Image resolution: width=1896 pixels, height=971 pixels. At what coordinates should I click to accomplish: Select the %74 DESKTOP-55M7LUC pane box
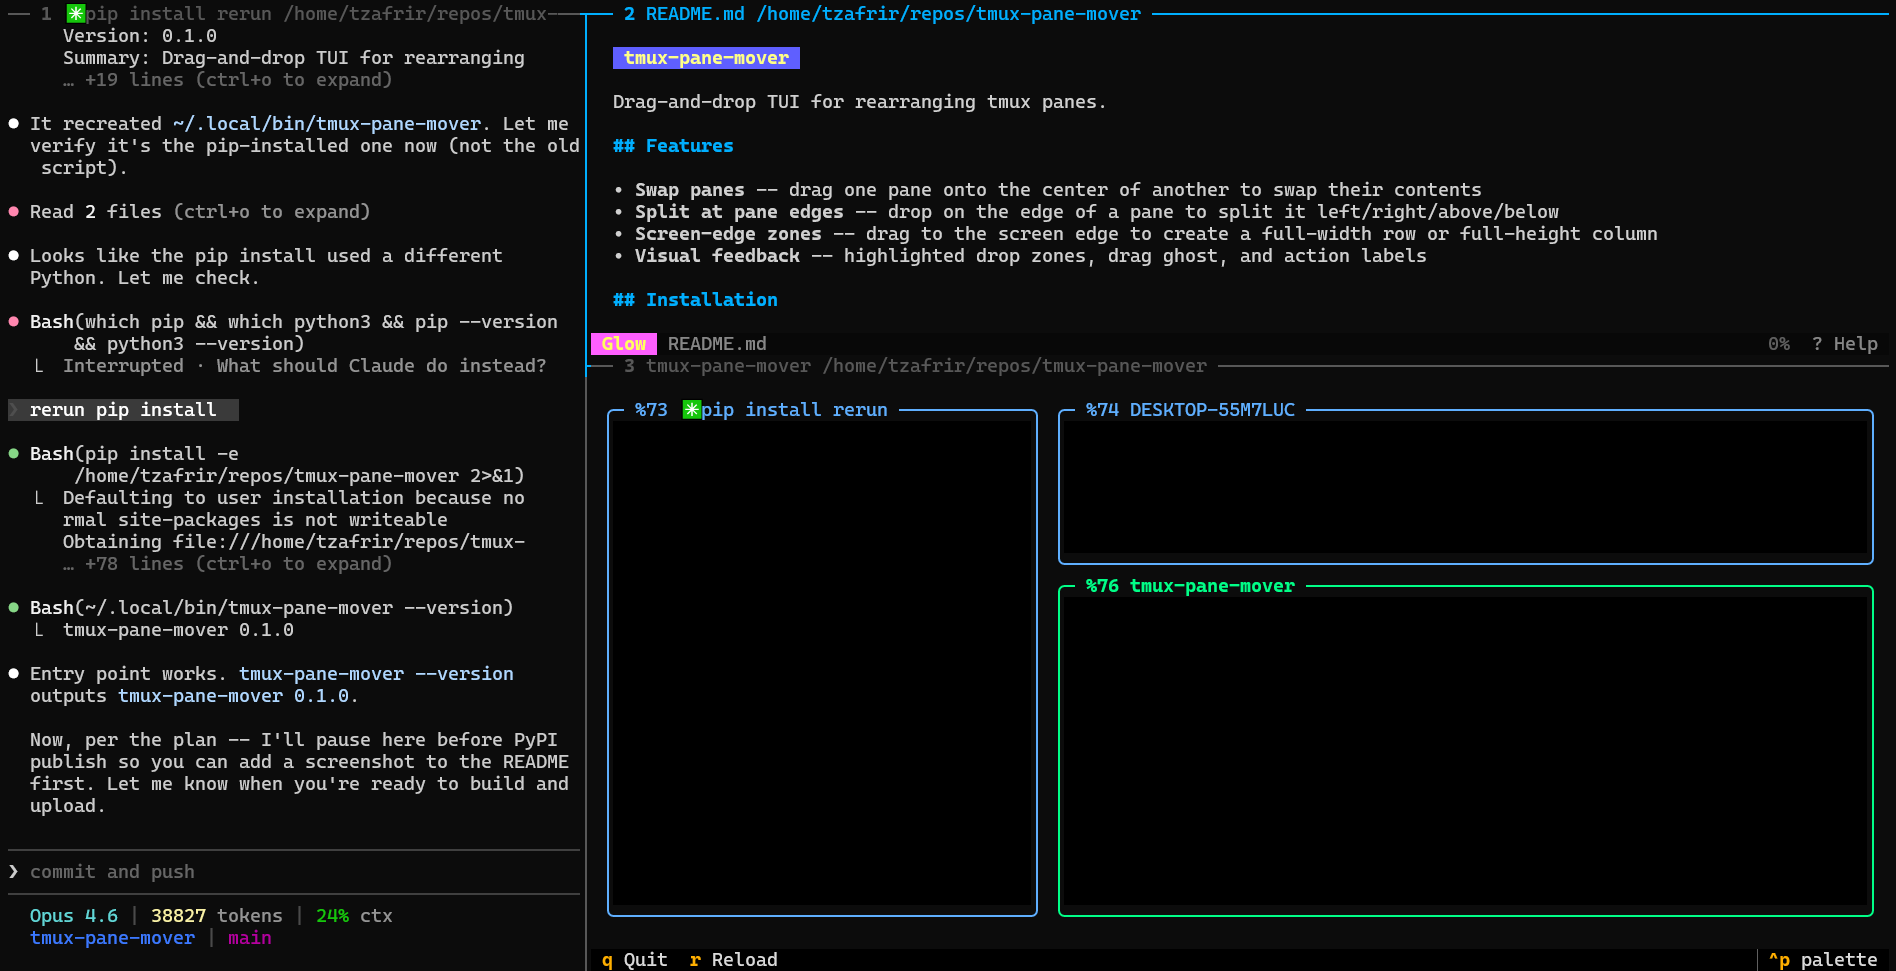[1465, 487]
